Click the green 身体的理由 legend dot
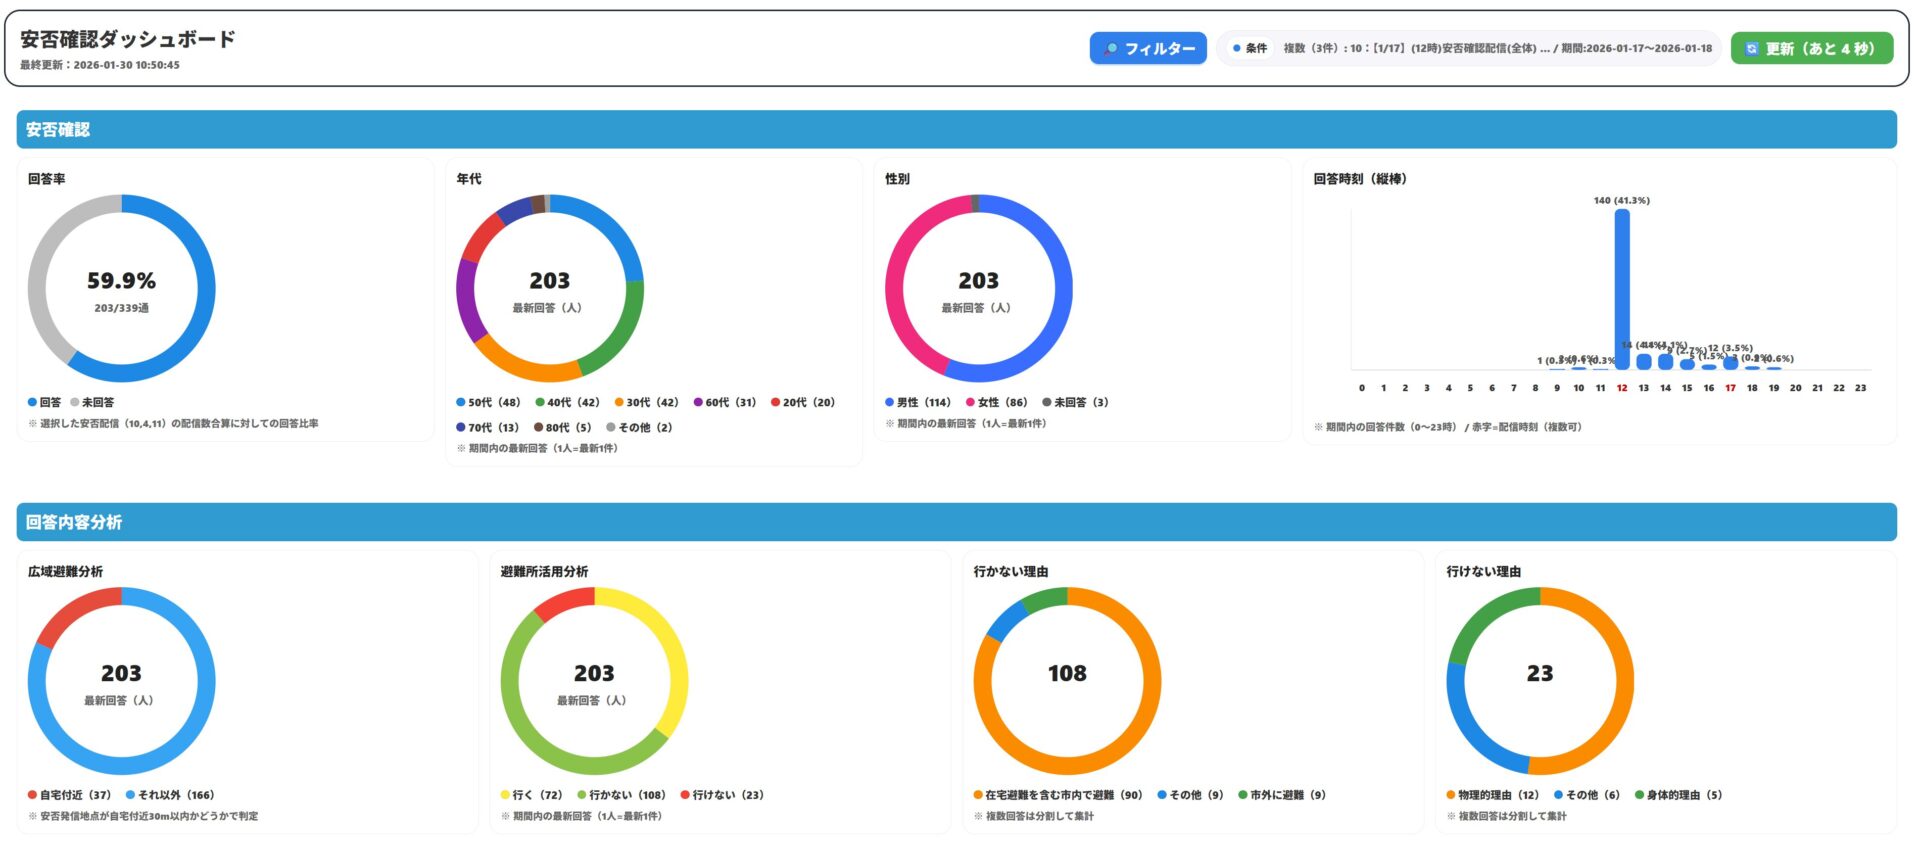 click(x=1640, y=795)
